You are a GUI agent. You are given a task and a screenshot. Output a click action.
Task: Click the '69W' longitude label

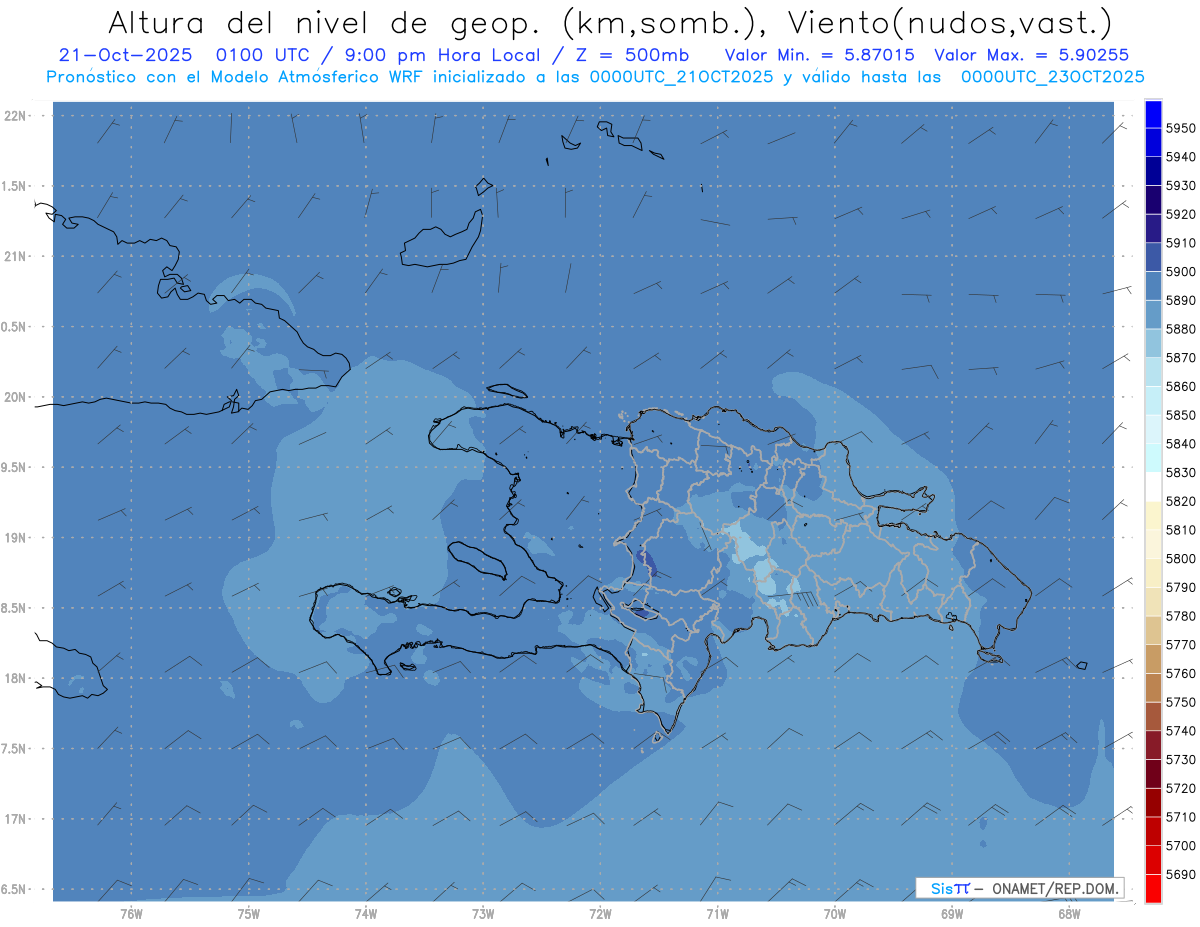tap(952, 914)
